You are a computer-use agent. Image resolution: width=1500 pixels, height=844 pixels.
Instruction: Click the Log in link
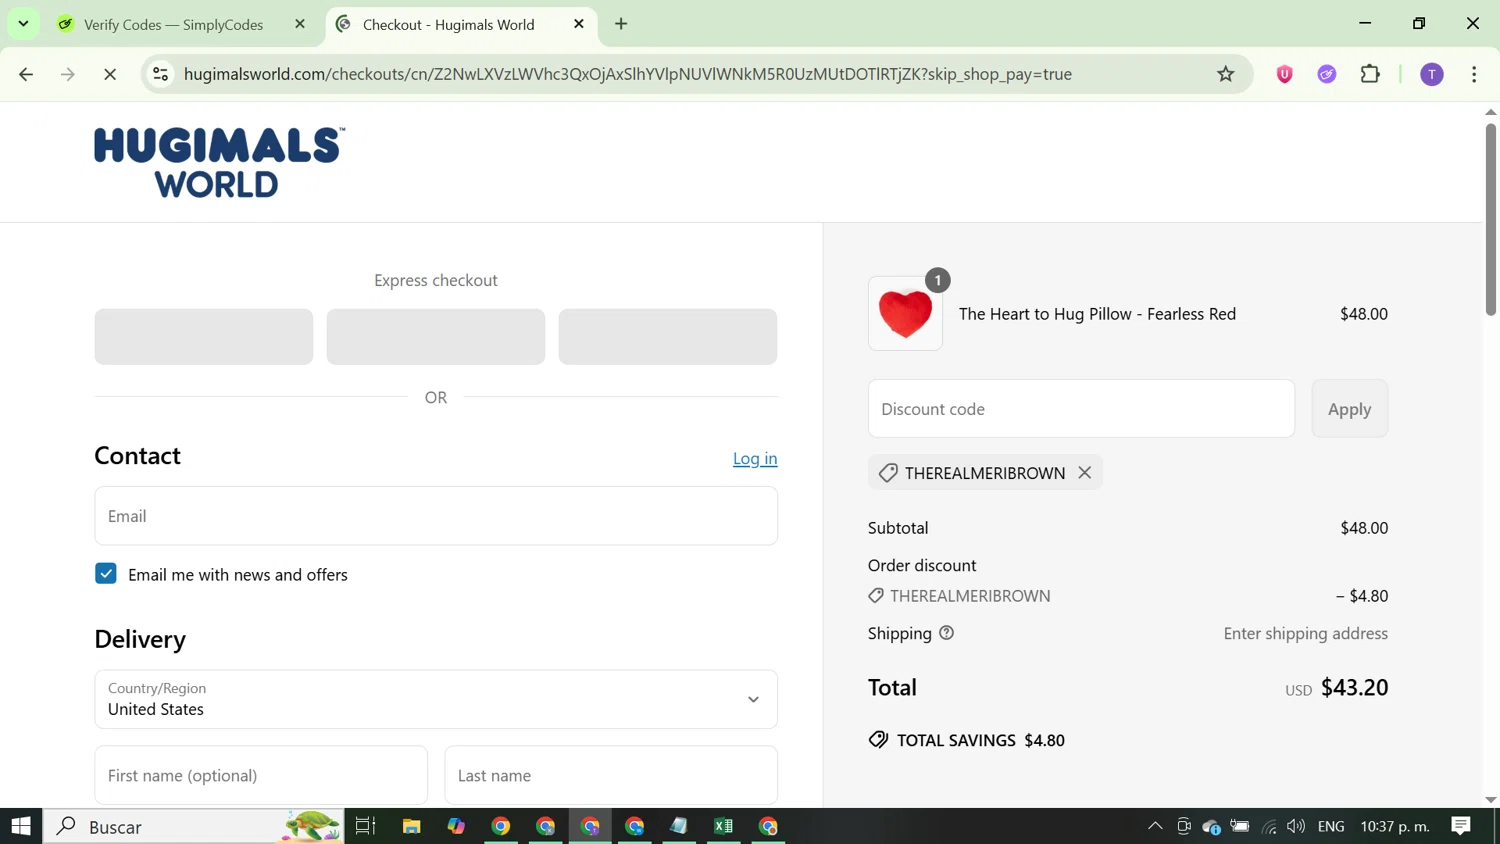[x=755, y=458]
